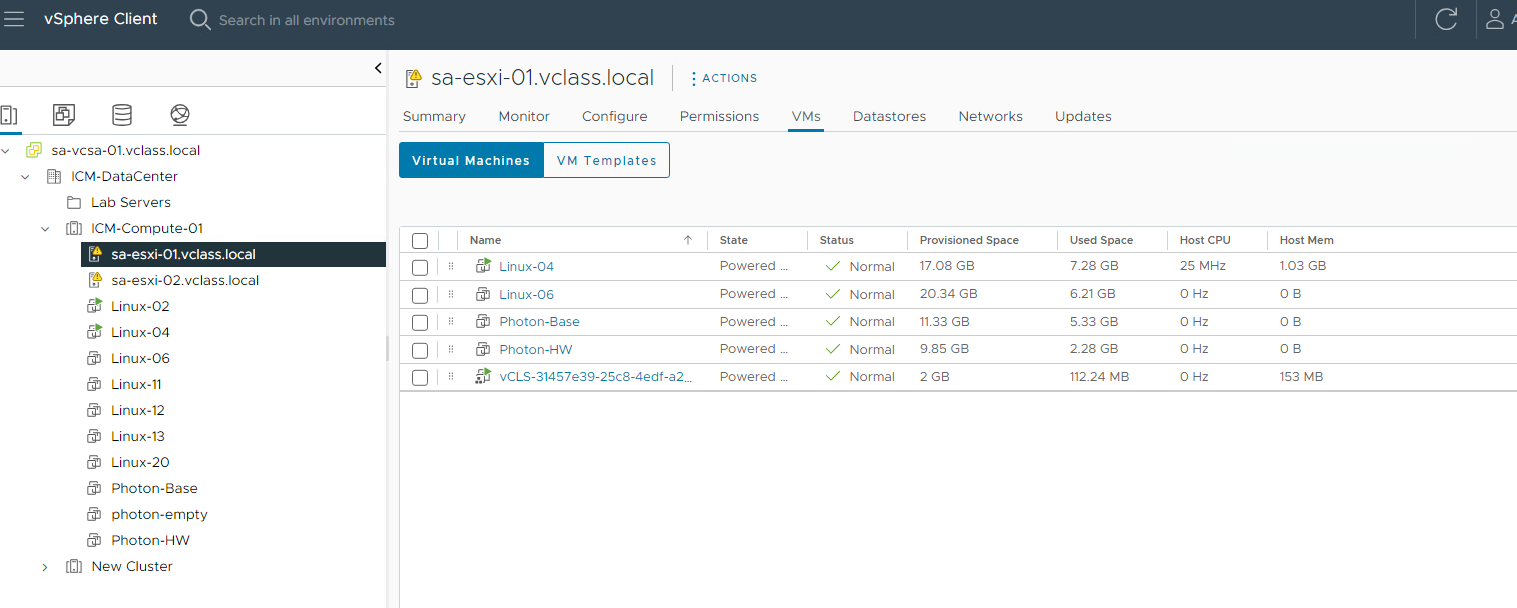Click VM icon in Linux-06 table row
1517x608 pixels.
(x=484, y=294)
